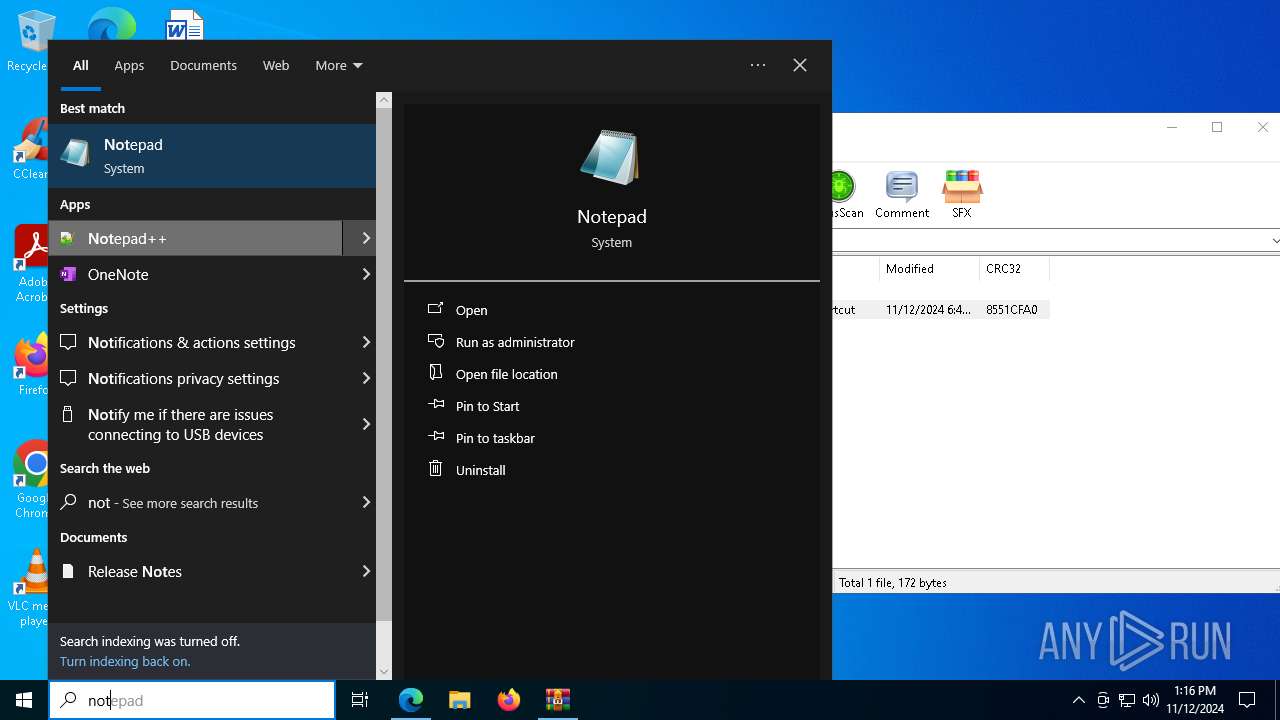The height and width of the screenshot is (720, 1280).
Task: Switch to WinRAR from the taskbar
Action: pyautogui.click(x=558, y=700)
